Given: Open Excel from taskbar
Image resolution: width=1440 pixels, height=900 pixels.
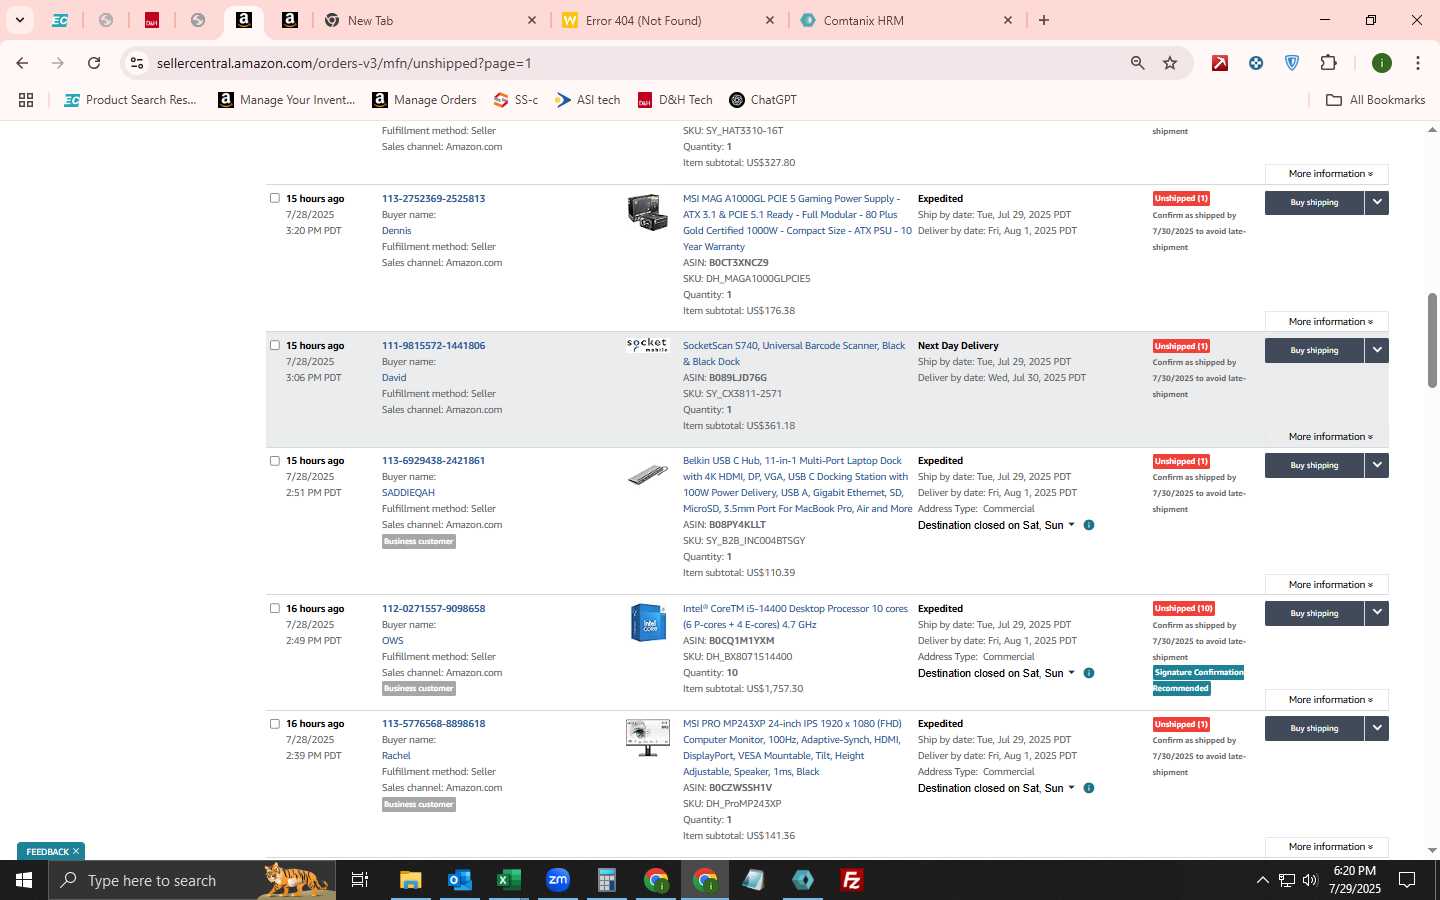Looking at the screenshot, I should click(x=508, y=880).
